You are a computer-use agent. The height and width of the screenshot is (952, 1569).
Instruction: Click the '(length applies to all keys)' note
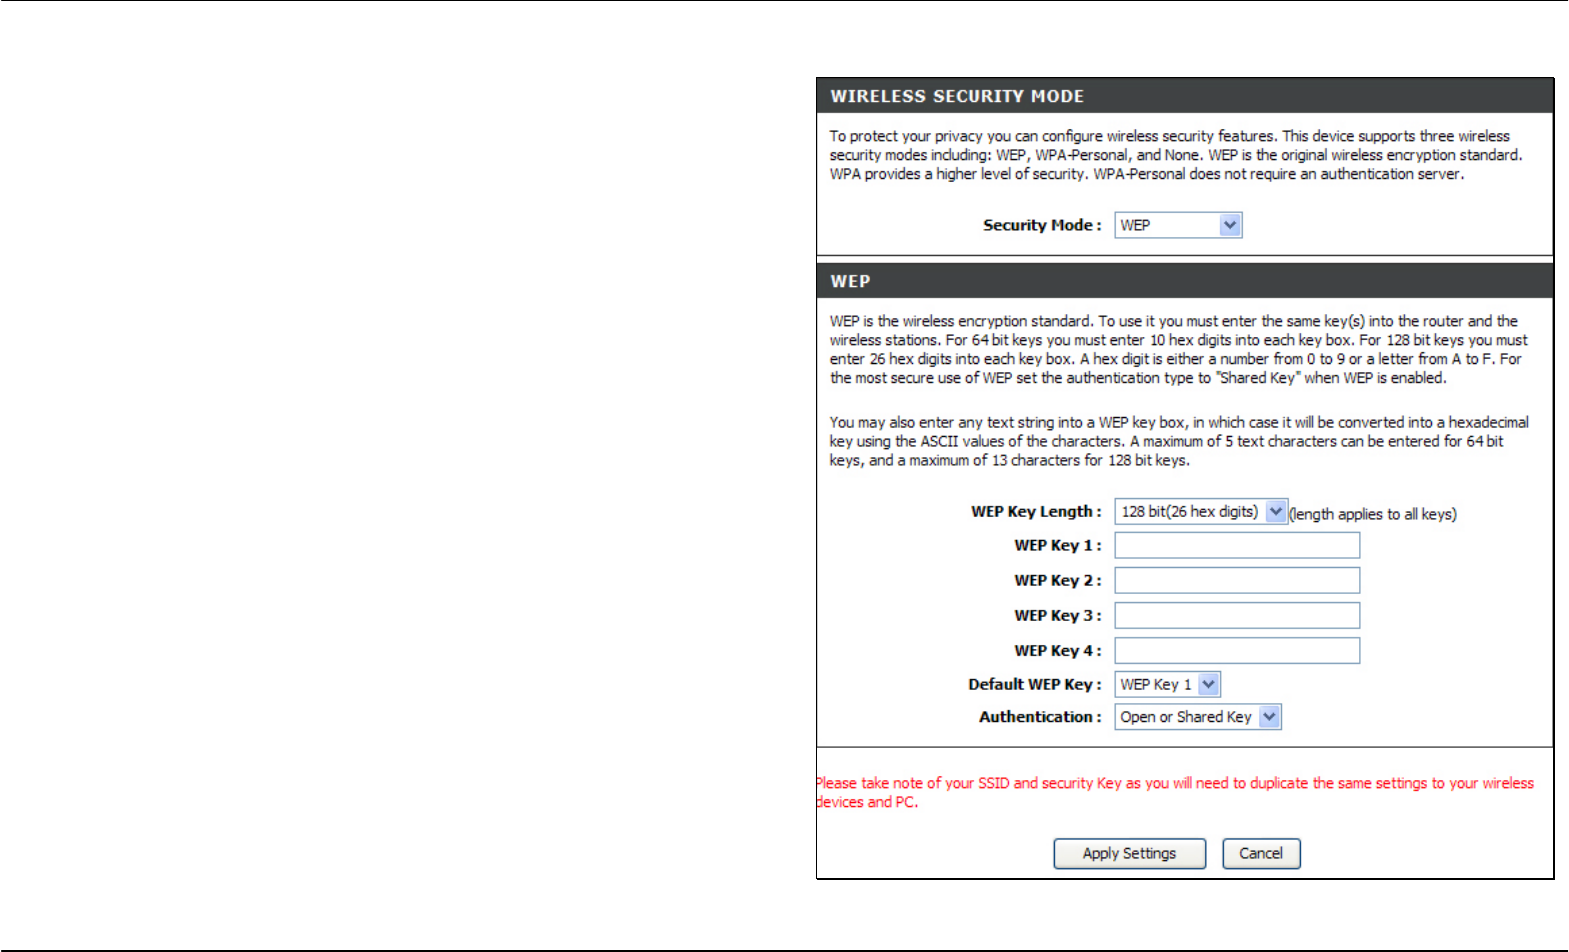pyautogui.click(x=1373, y=514)
